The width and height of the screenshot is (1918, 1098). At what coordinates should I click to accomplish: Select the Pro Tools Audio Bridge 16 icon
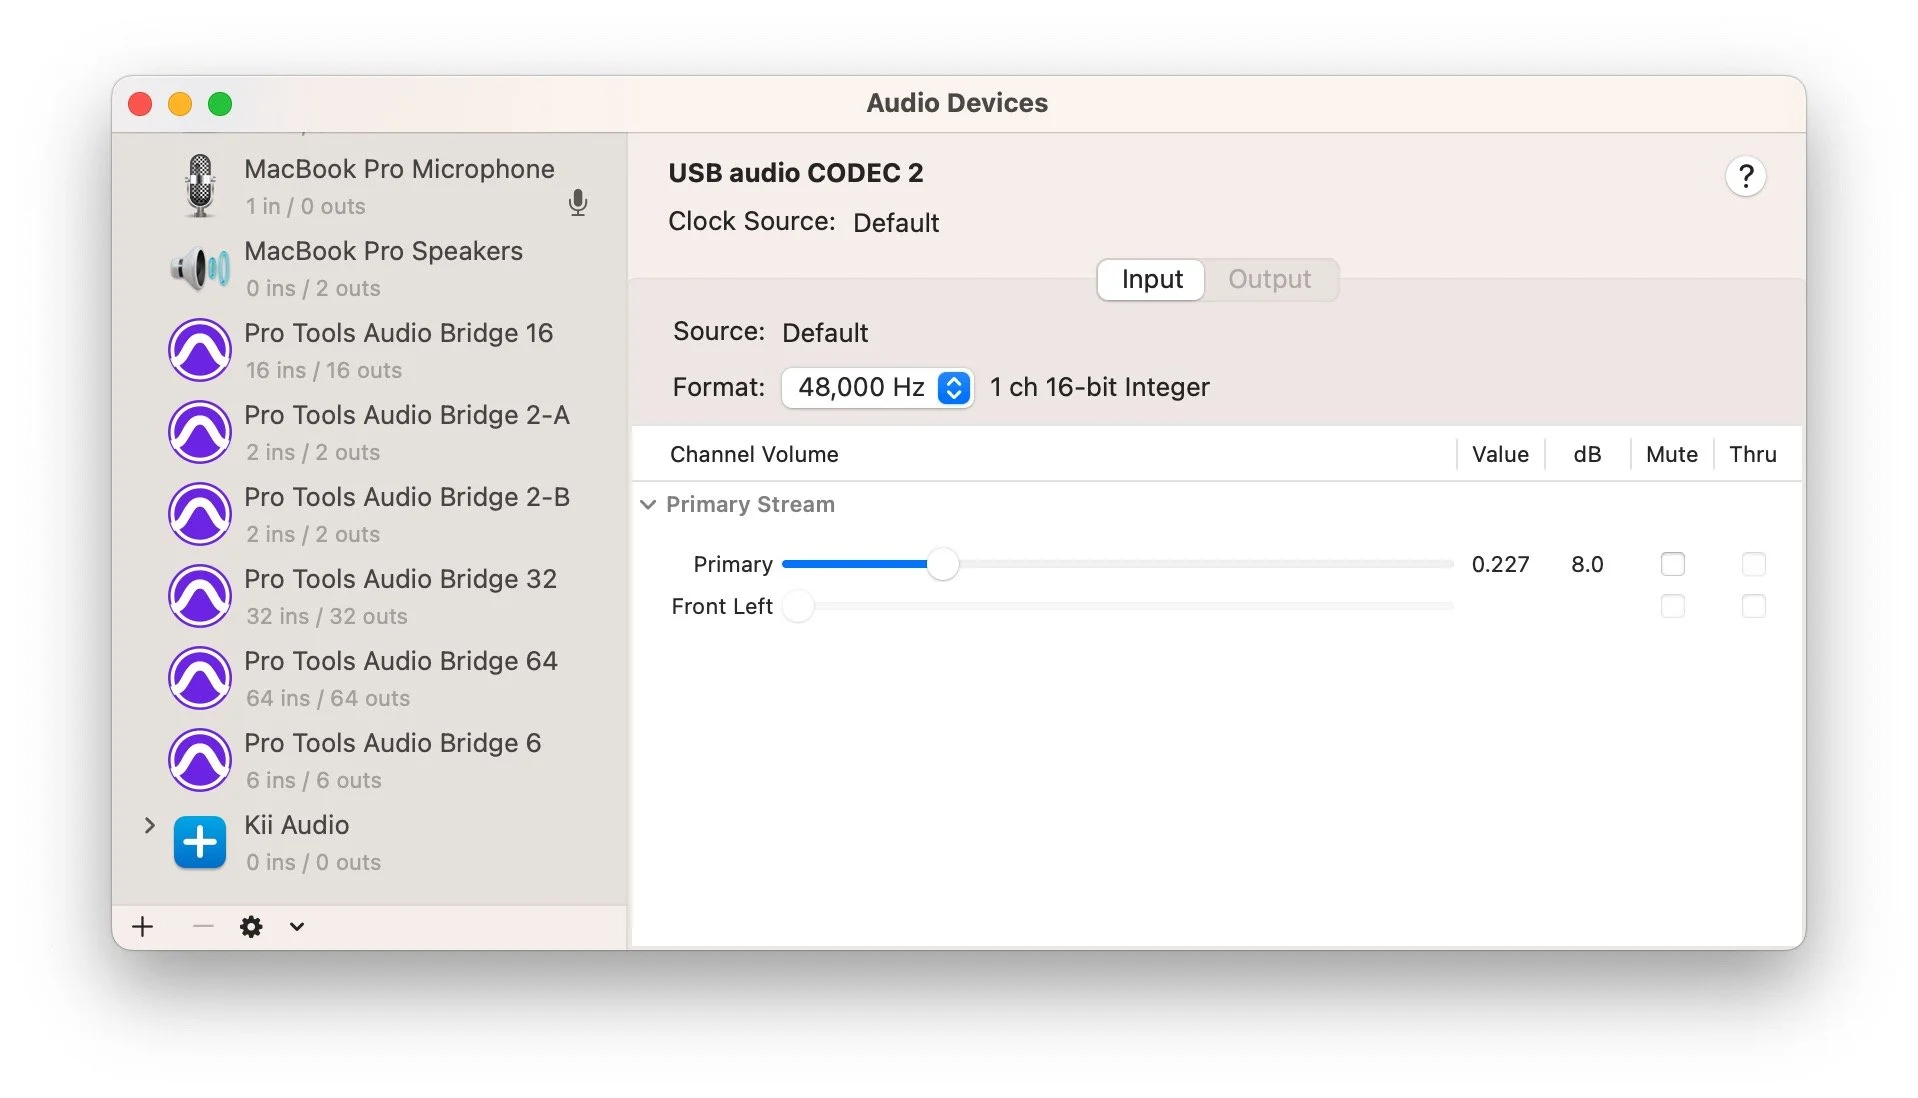(x=200, y=350)
